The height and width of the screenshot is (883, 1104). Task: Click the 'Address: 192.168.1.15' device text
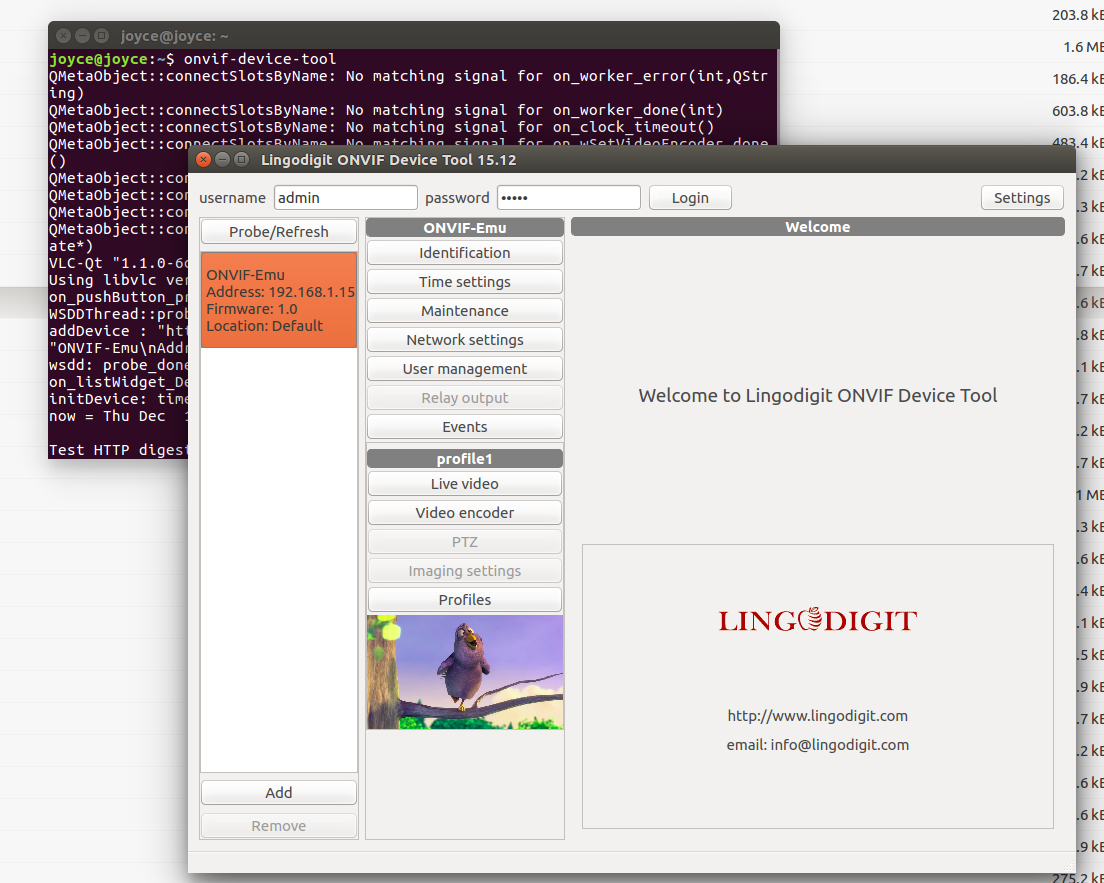pos(281,292)
